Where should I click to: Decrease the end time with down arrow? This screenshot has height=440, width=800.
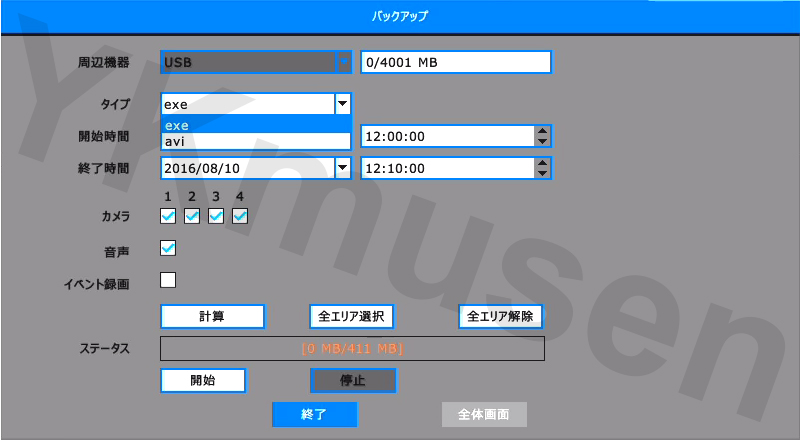click(x=542, y=174)
